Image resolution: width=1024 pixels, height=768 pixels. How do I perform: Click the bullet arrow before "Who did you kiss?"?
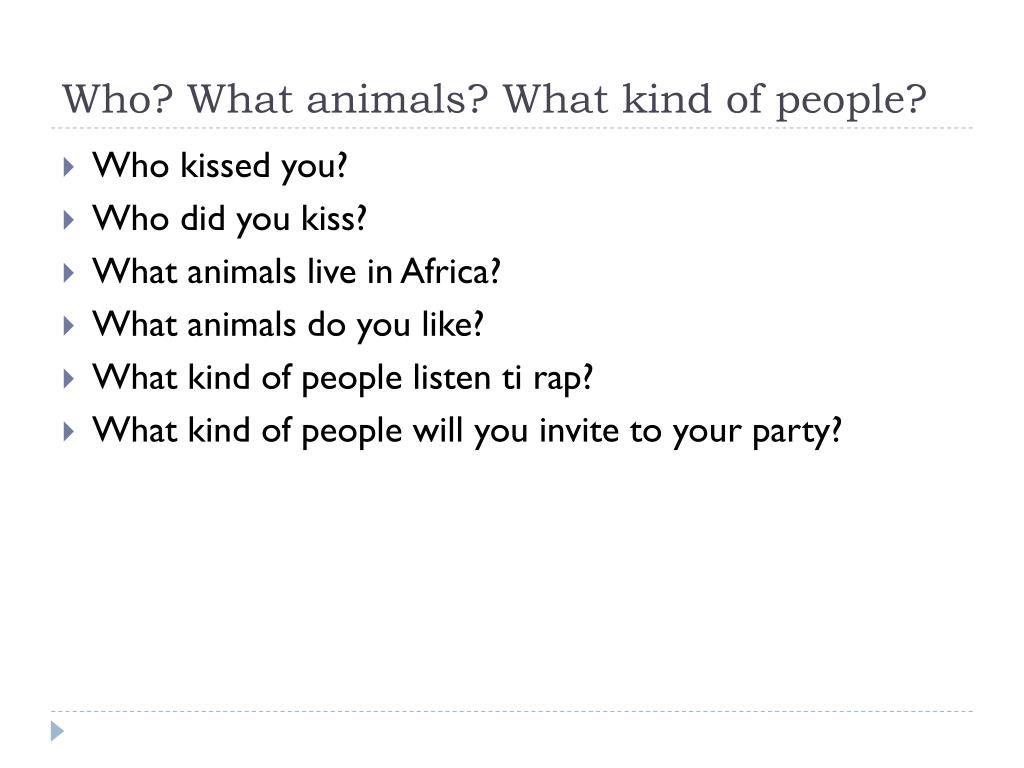pos(69,219)
